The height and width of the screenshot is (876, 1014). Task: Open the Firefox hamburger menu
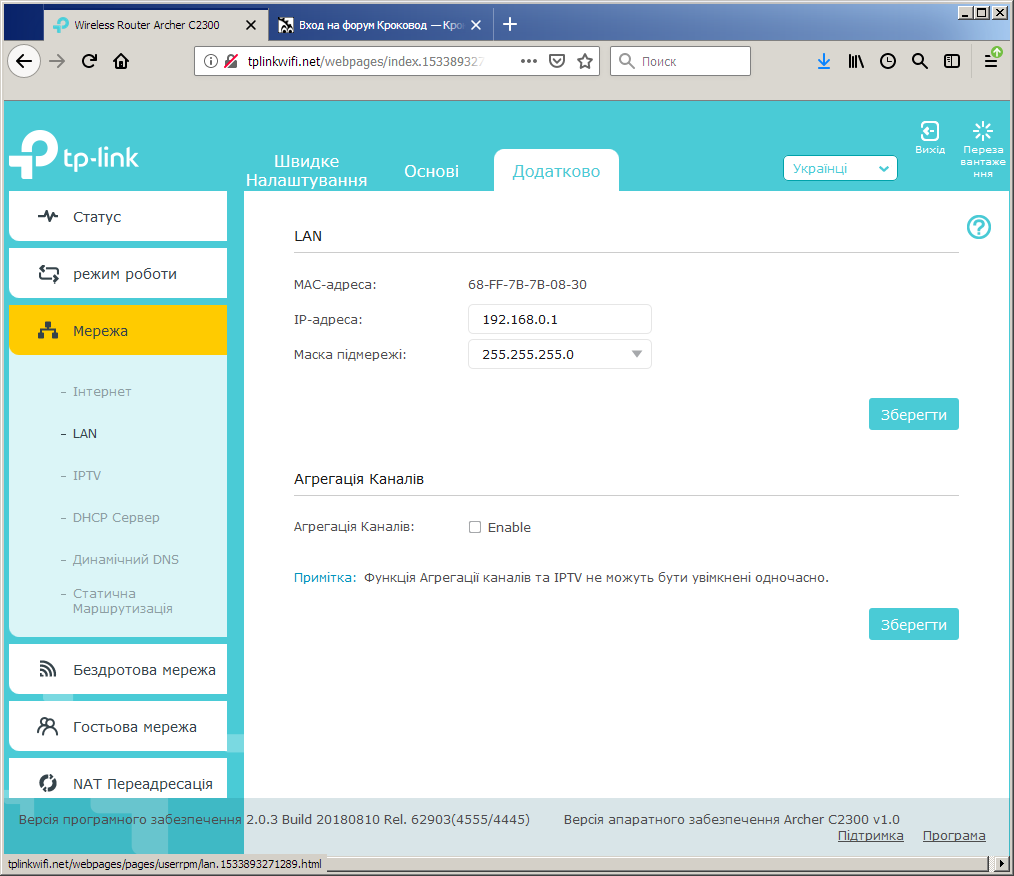click(991, 61)
